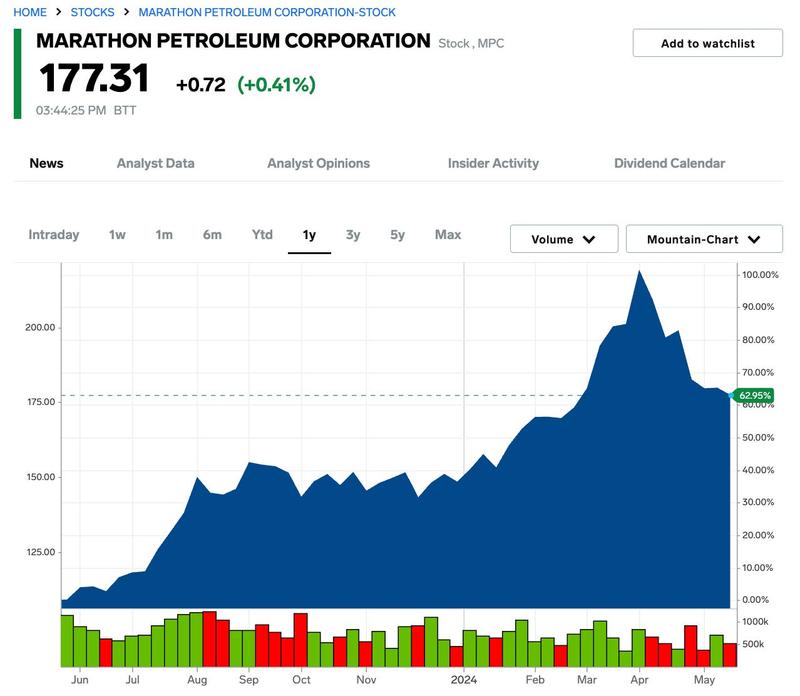Click the 150.00 price axis label
Image resolution: width=800 pixels, height=696 pixels.
click(41, 477)
